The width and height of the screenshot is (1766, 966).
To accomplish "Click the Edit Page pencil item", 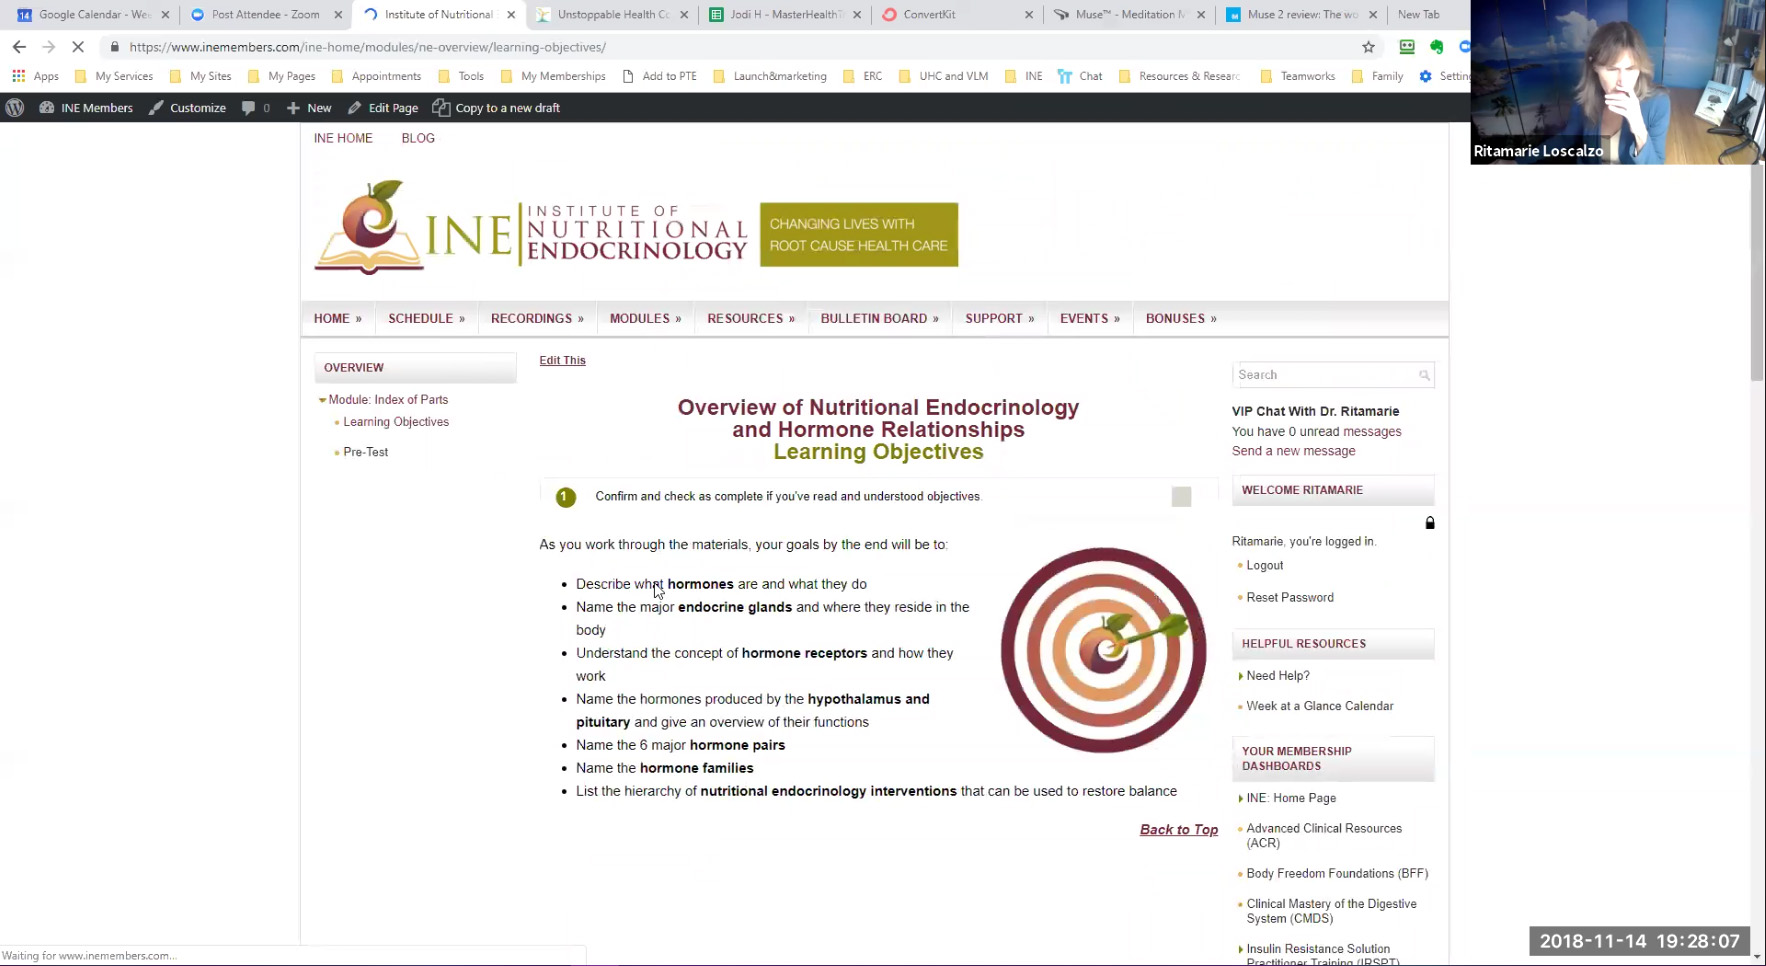I will [x=383, y=108].
